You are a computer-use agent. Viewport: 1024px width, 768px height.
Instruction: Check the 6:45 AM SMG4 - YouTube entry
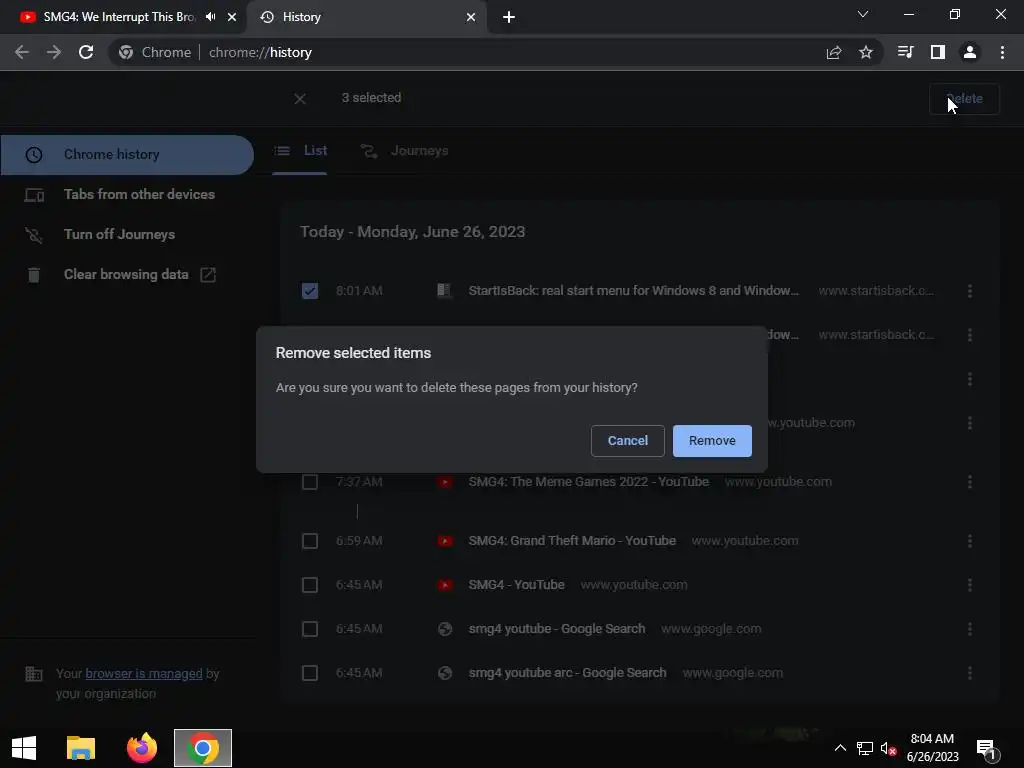point(310,584)
